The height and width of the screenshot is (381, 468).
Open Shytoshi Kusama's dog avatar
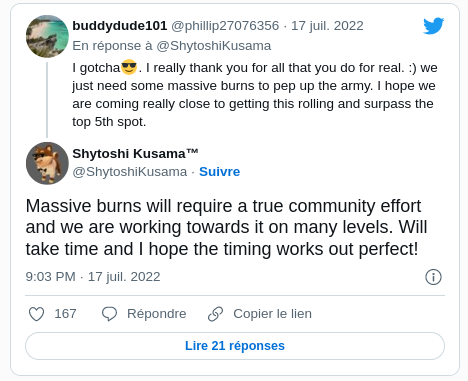tap(47, 163)
